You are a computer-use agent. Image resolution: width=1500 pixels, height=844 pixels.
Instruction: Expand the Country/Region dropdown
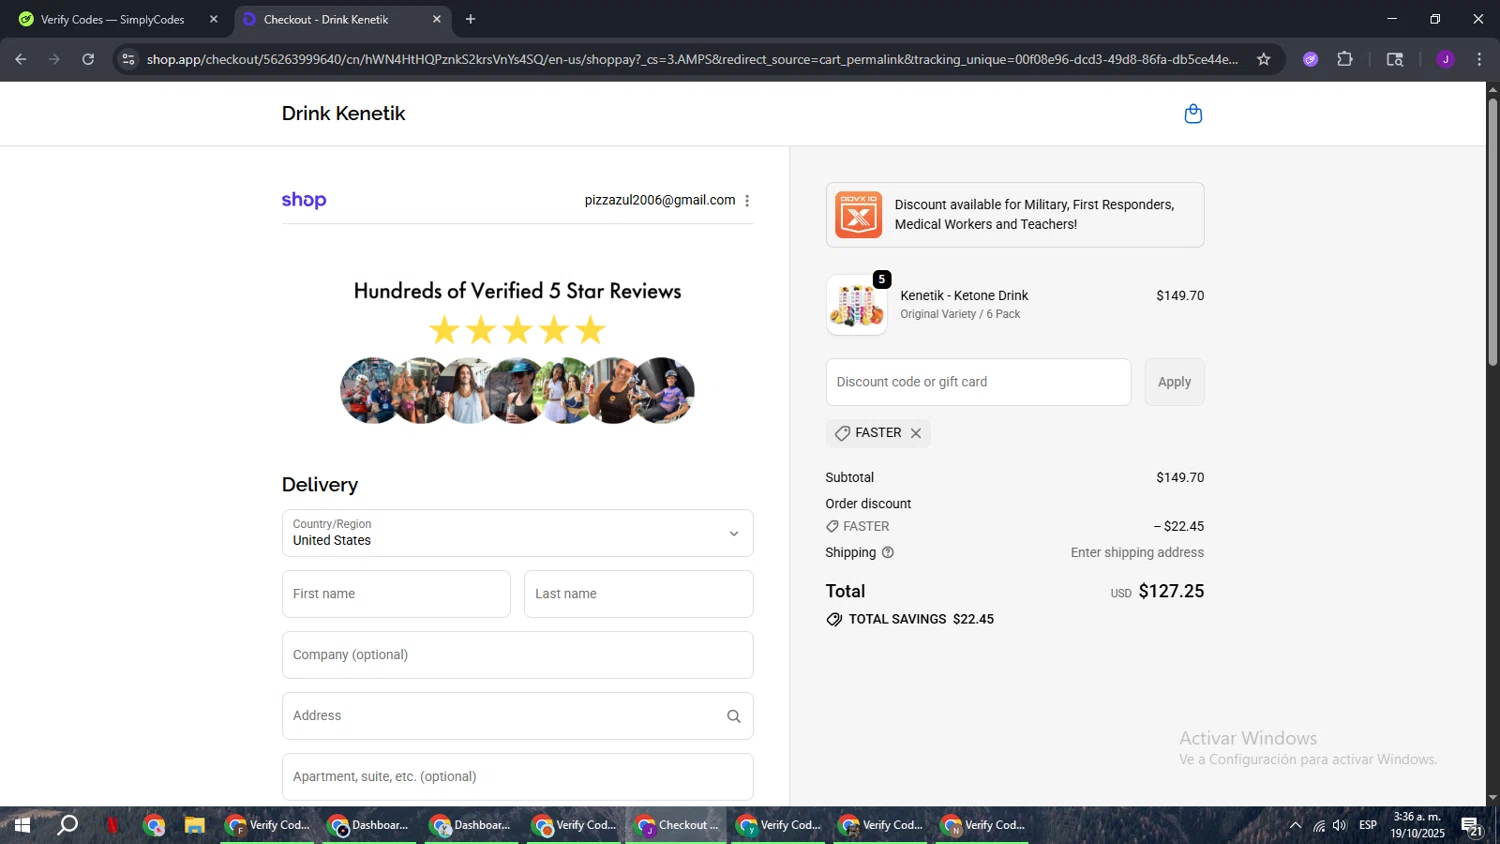click(518, 533)
